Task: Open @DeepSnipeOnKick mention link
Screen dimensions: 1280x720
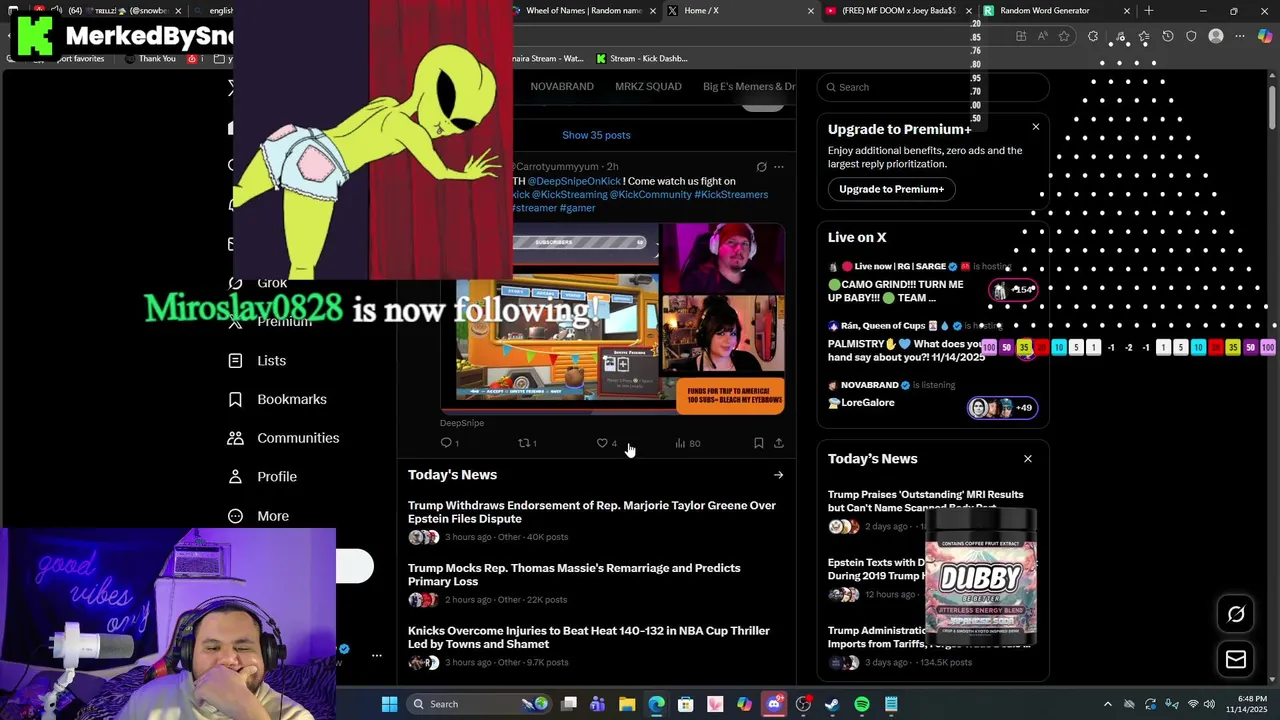Action: point(574,181)
